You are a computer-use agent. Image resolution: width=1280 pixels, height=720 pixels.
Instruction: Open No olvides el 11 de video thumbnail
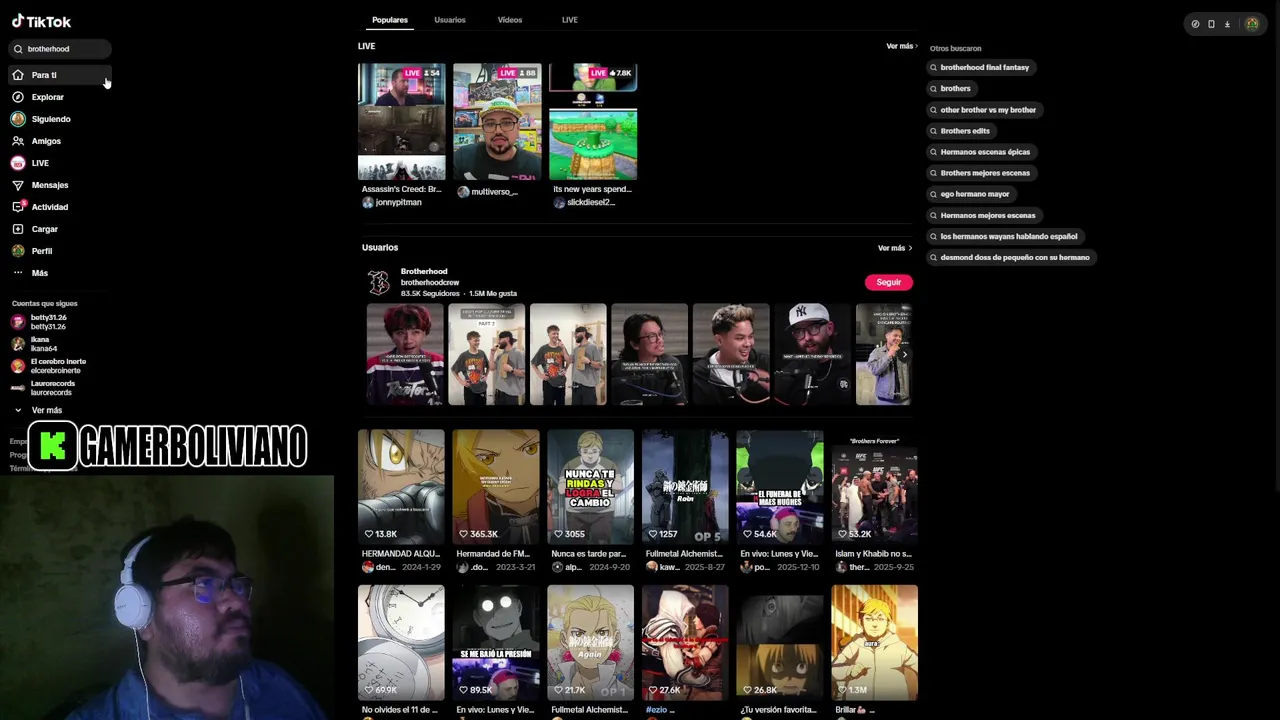401,643
